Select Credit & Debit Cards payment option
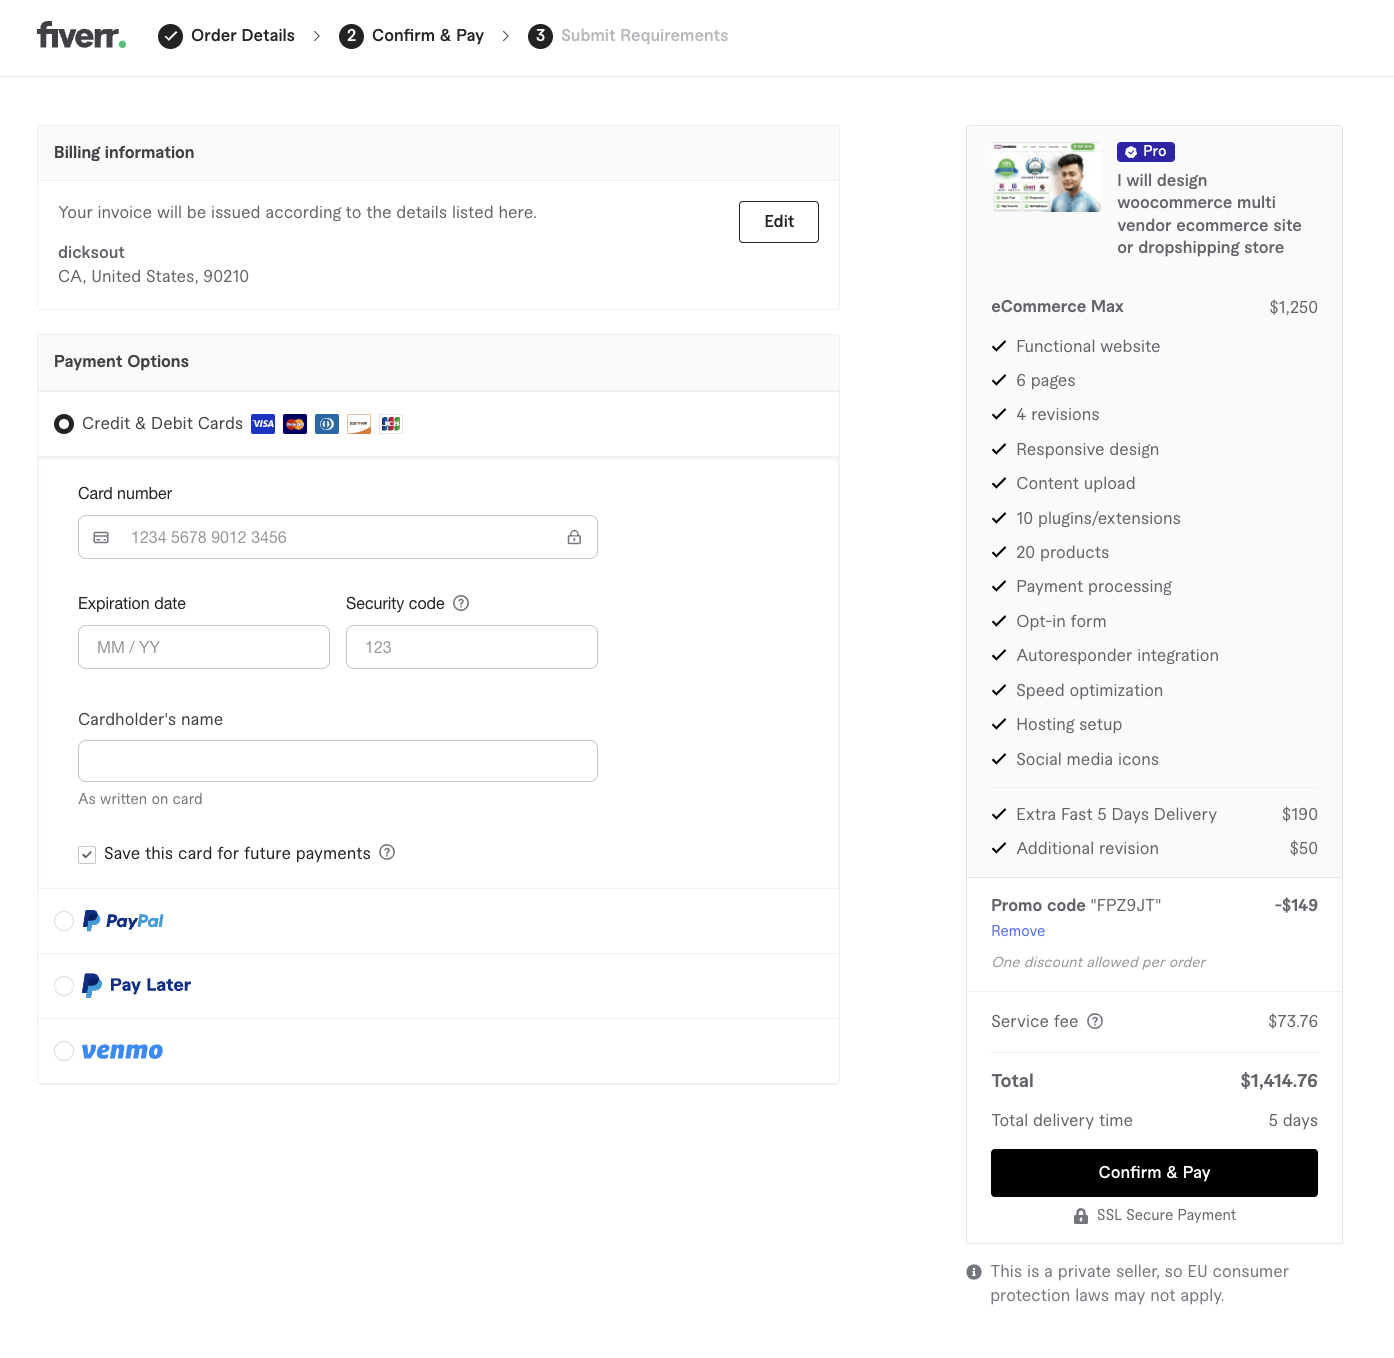Screen dimensions: 1394x1358 (64, 424)
